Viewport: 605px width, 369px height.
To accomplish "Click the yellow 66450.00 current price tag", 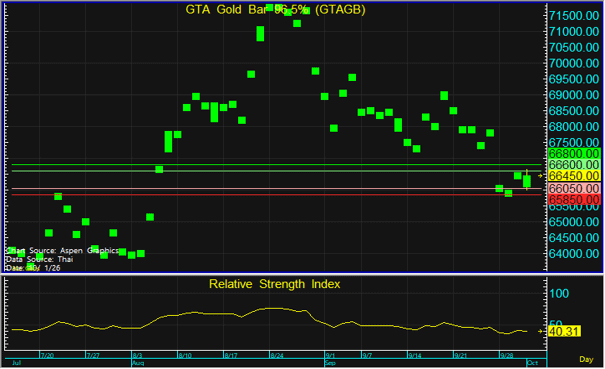I will (574, 176).
